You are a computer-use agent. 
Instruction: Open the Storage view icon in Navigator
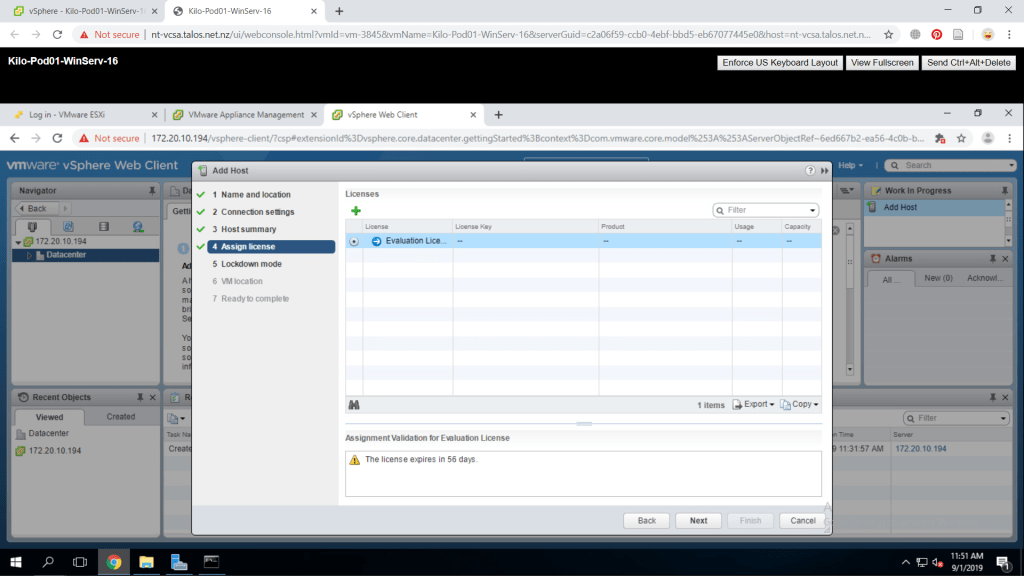click(x=104, y=227)
